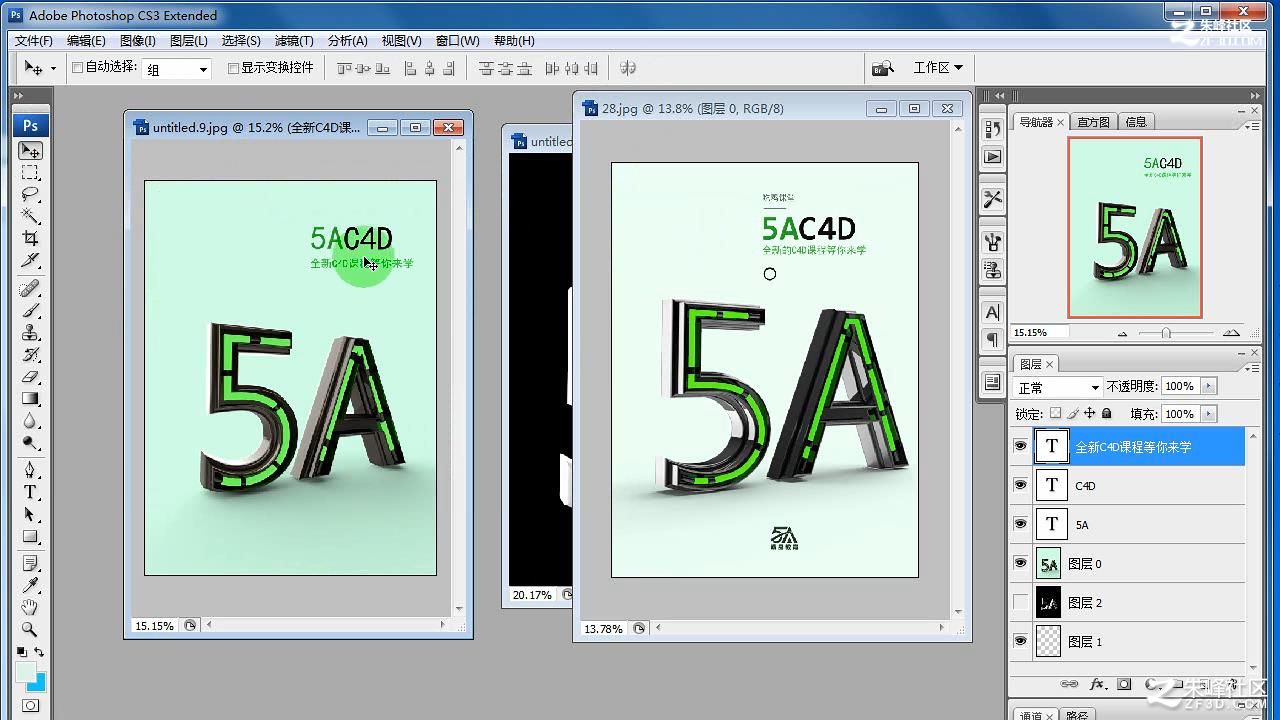Open the 图层(L) menu
This screenshot has width=1280, height=720.
coord(189,41)
